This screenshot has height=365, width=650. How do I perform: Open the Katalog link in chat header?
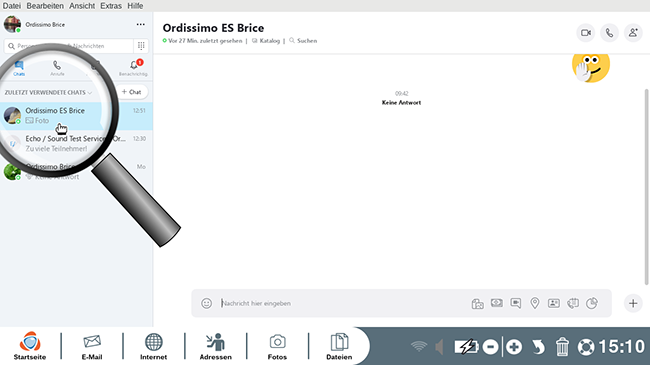(266, 41)
